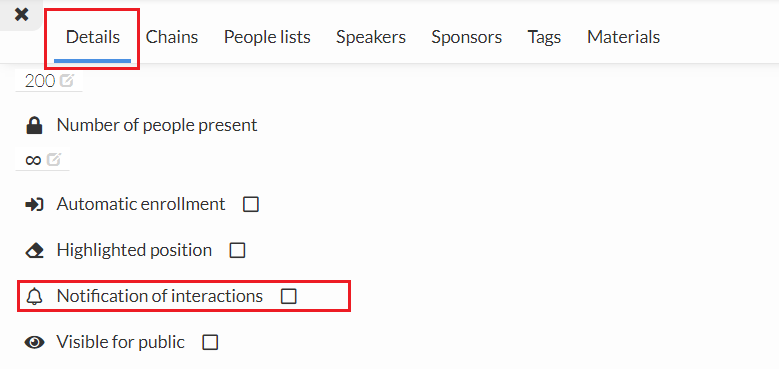The image size is (780, 369).
Task: Toggle the Visible for public checkbox
Action: [x=210, y=342]
